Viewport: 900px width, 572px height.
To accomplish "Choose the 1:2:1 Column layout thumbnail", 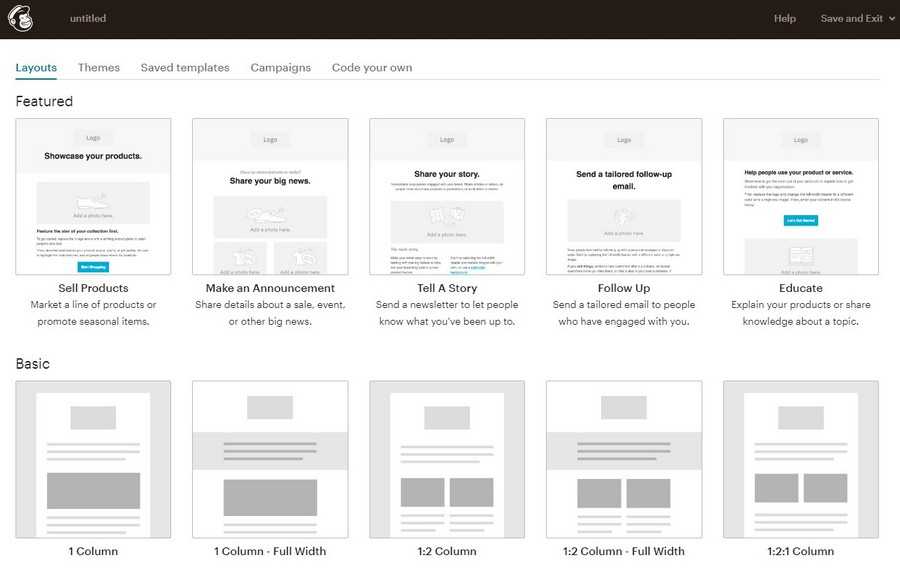I will pyautogui.click(x=801, y=459).
